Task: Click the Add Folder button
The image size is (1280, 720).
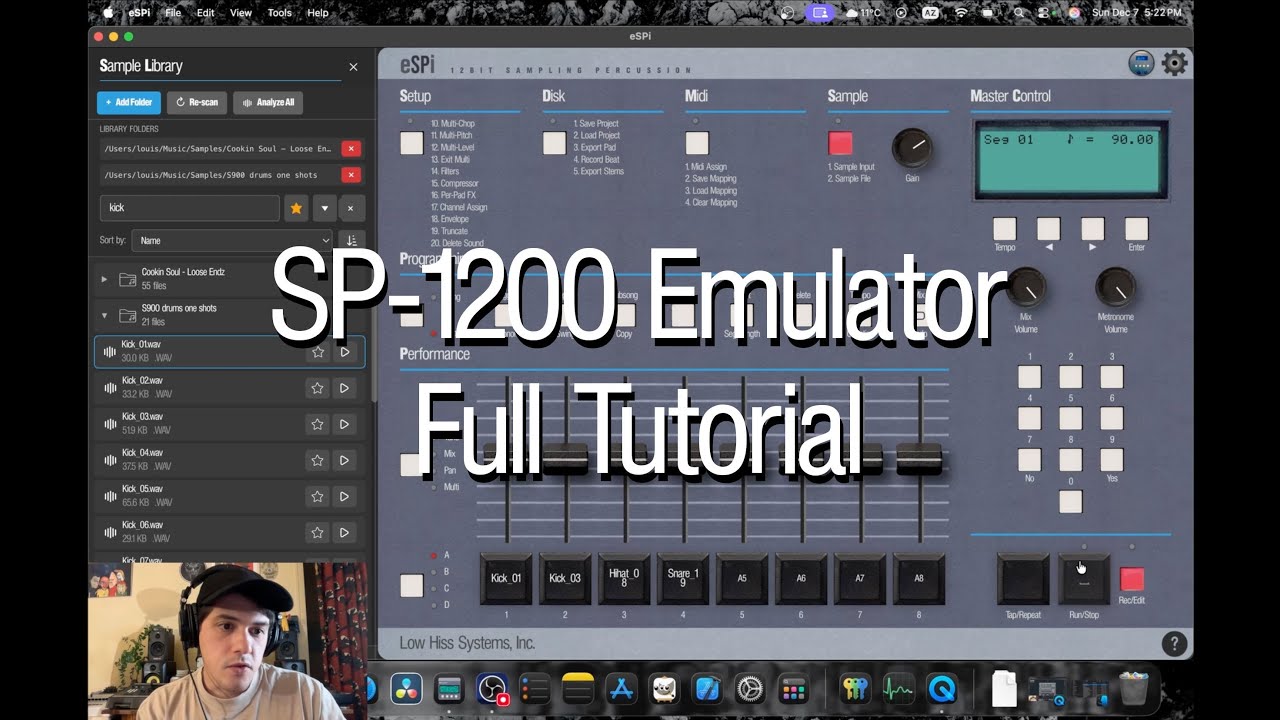Action: (x=129, y=102)
